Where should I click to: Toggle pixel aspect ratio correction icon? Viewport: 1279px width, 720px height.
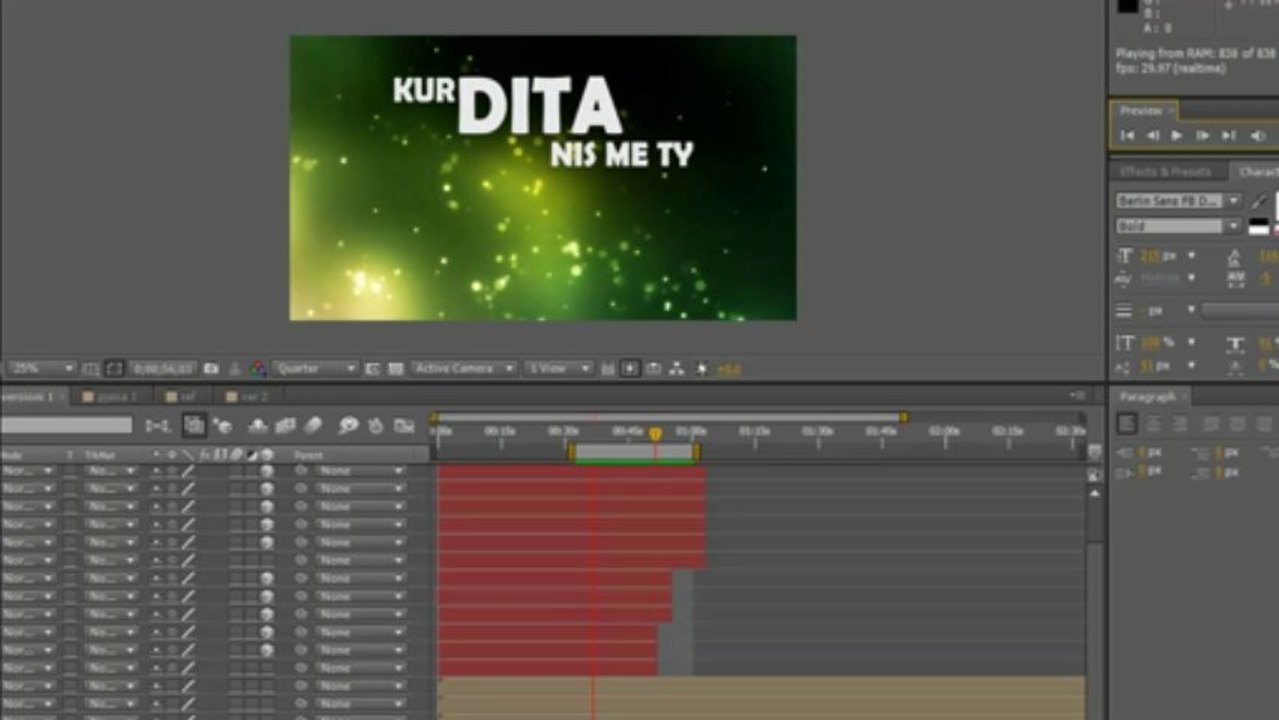click(x=607, y=369)
